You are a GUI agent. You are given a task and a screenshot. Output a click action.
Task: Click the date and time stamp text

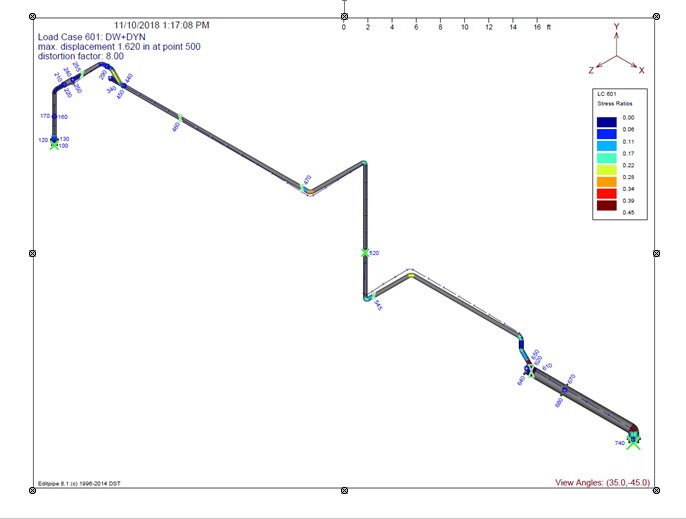(161, 24)
